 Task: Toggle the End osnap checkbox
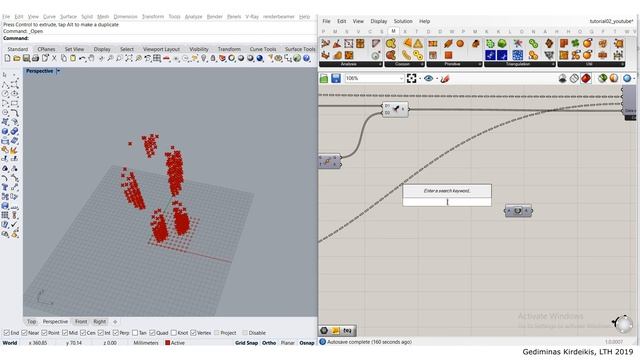click(6, 333)
